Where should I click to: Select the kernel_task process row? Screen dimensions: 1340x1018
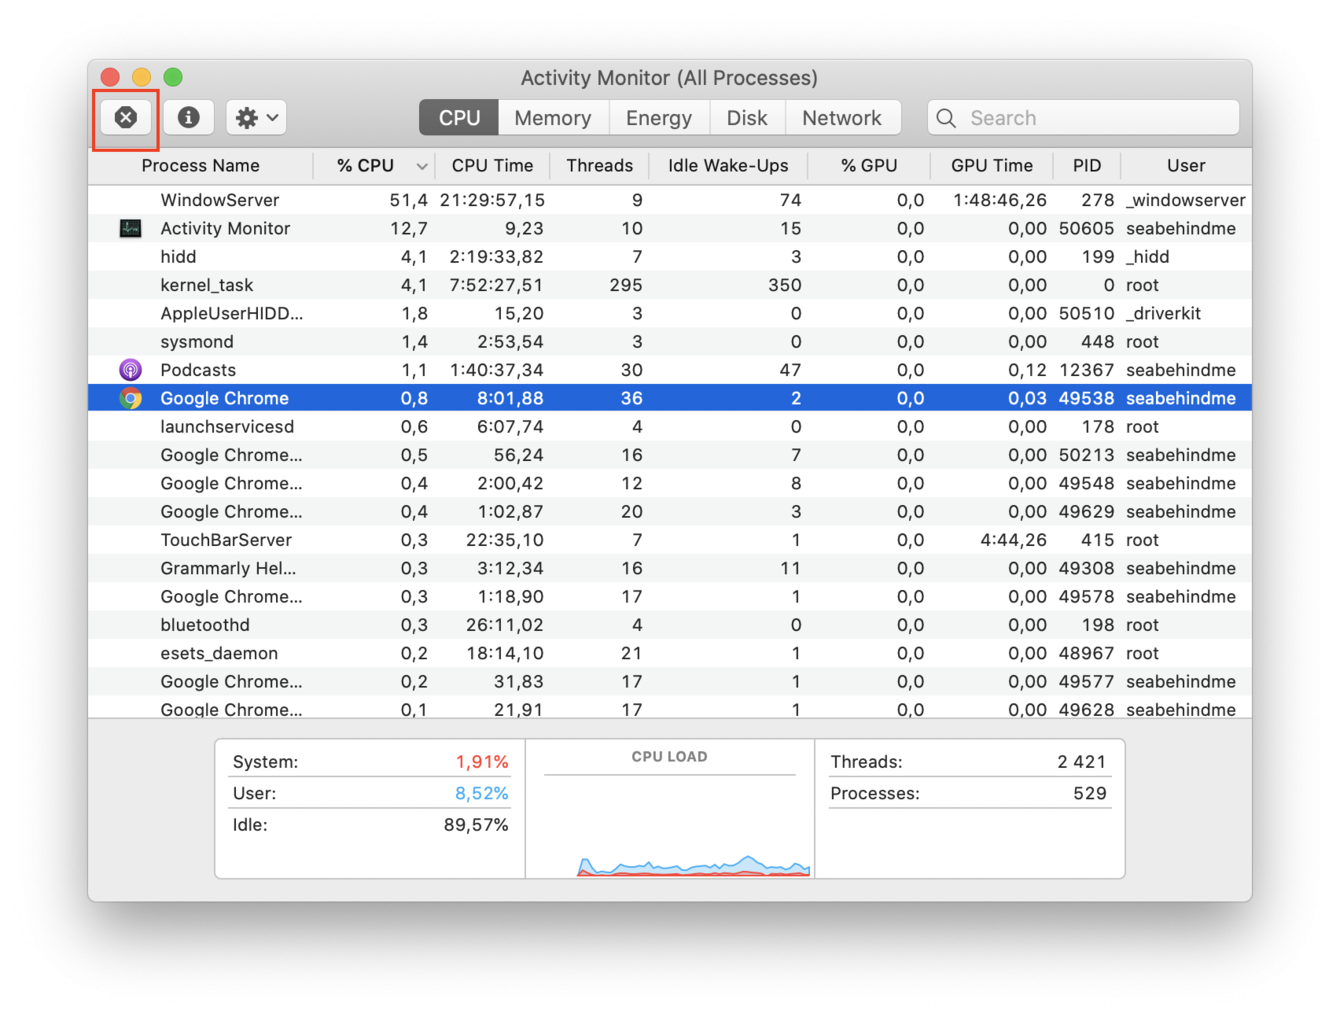point(400,284)
